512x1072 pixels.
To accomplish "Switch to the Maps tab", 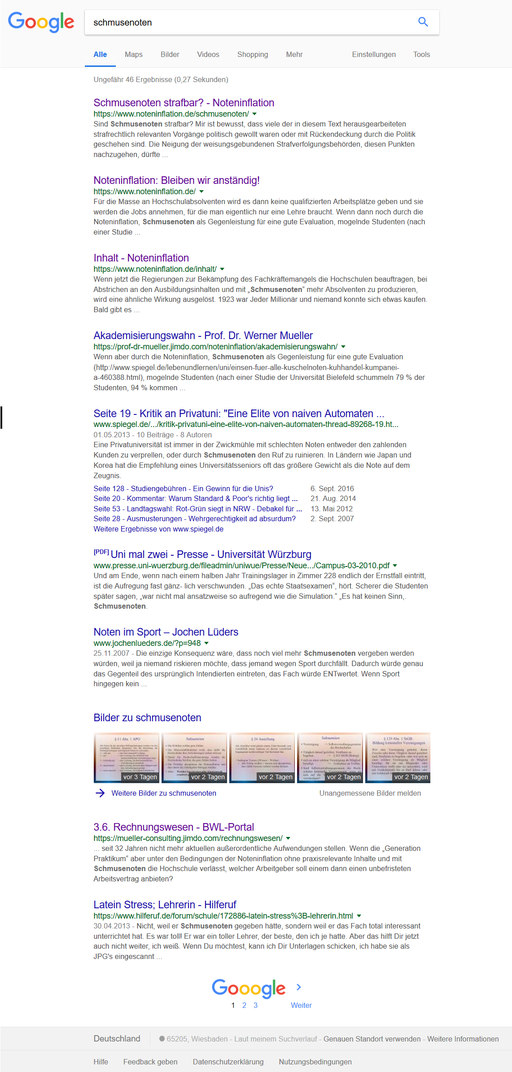I will pyautogui.click(x=134, y=54).
